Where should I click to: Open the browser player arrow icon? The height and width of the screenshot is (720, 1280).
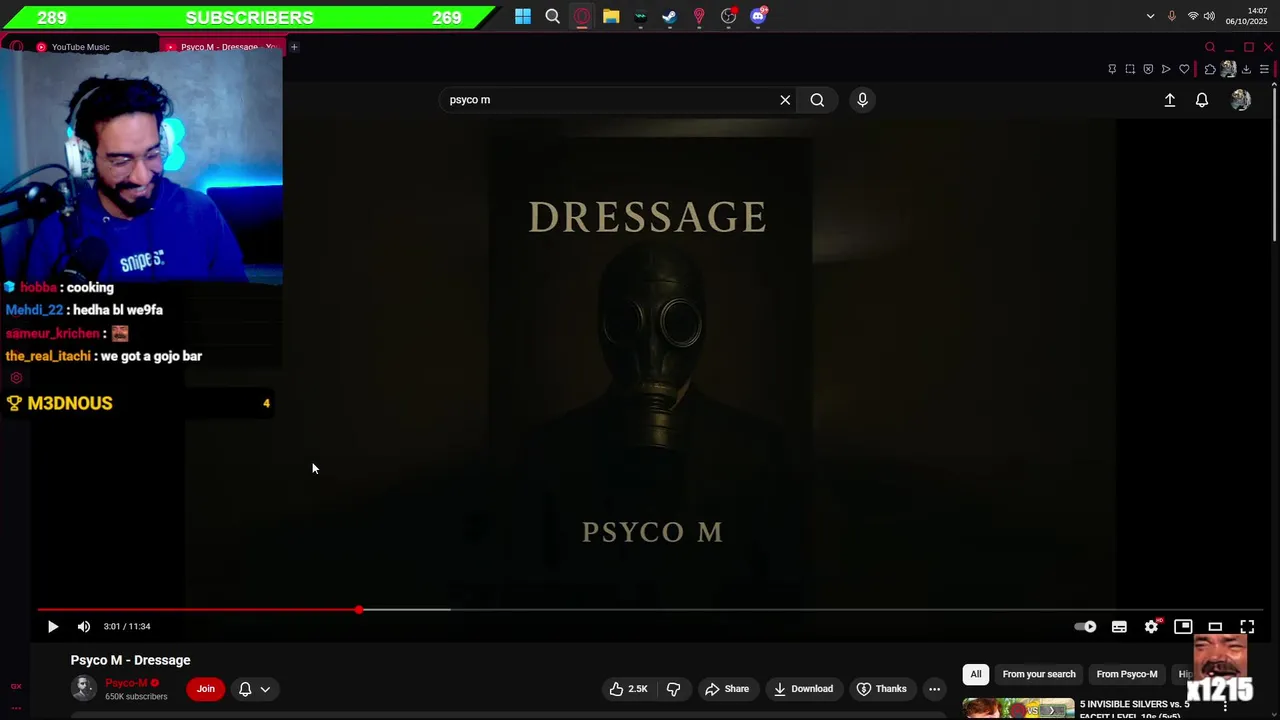pos(1166,69)
